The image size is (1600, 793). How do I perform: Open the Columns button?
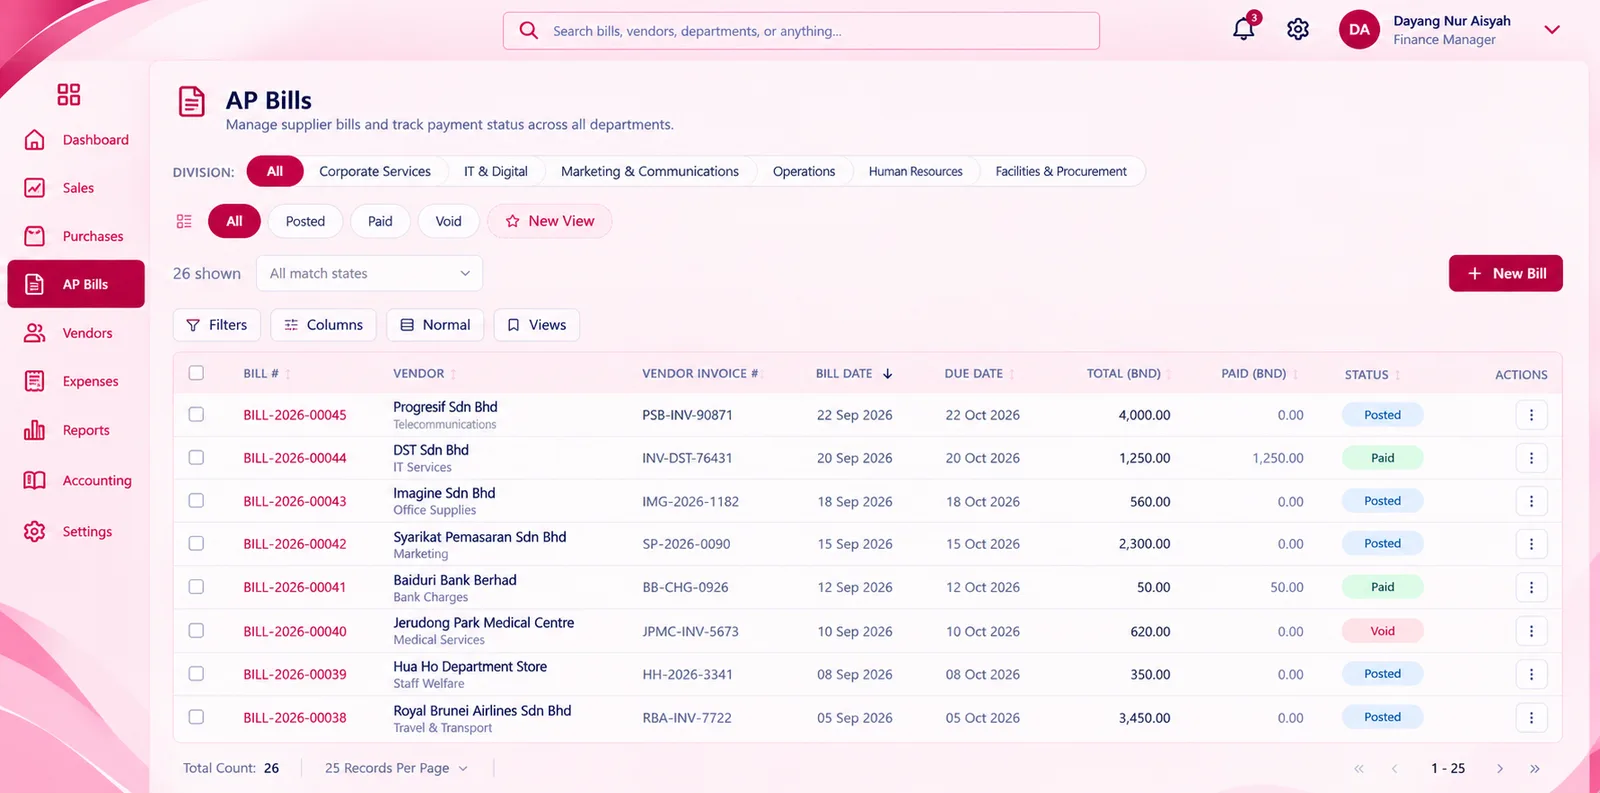pyautogui.click(x=323, y=325)
